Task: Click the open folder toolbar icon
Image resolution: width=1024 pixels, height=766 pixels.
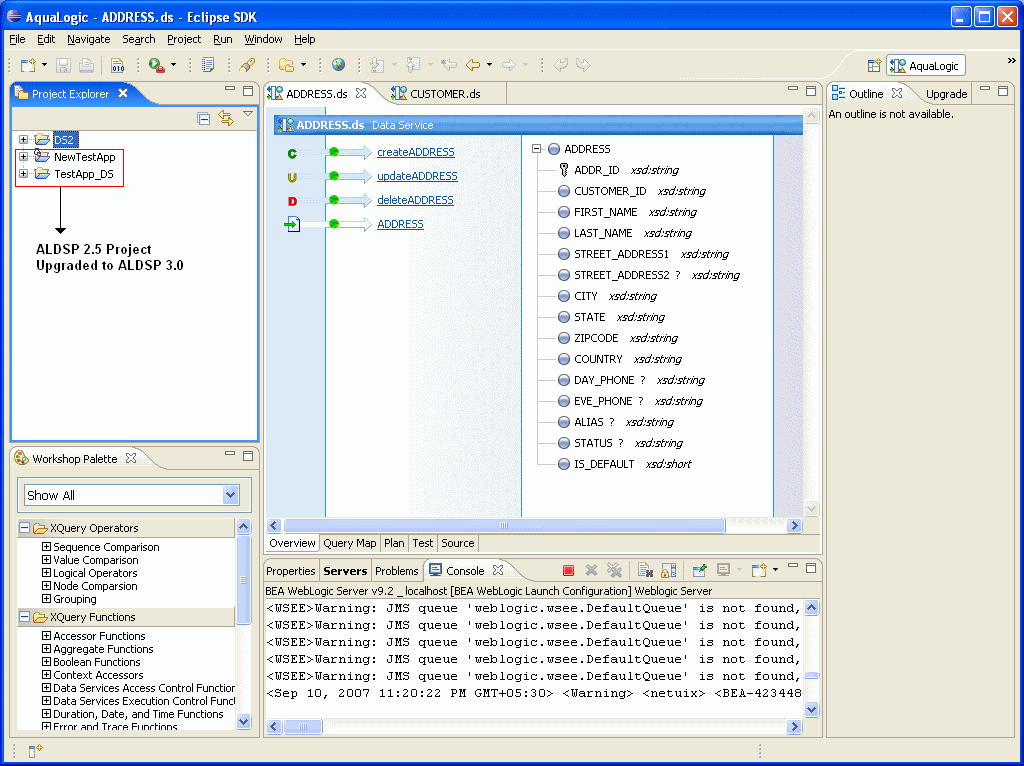Action: click(286, 65)
